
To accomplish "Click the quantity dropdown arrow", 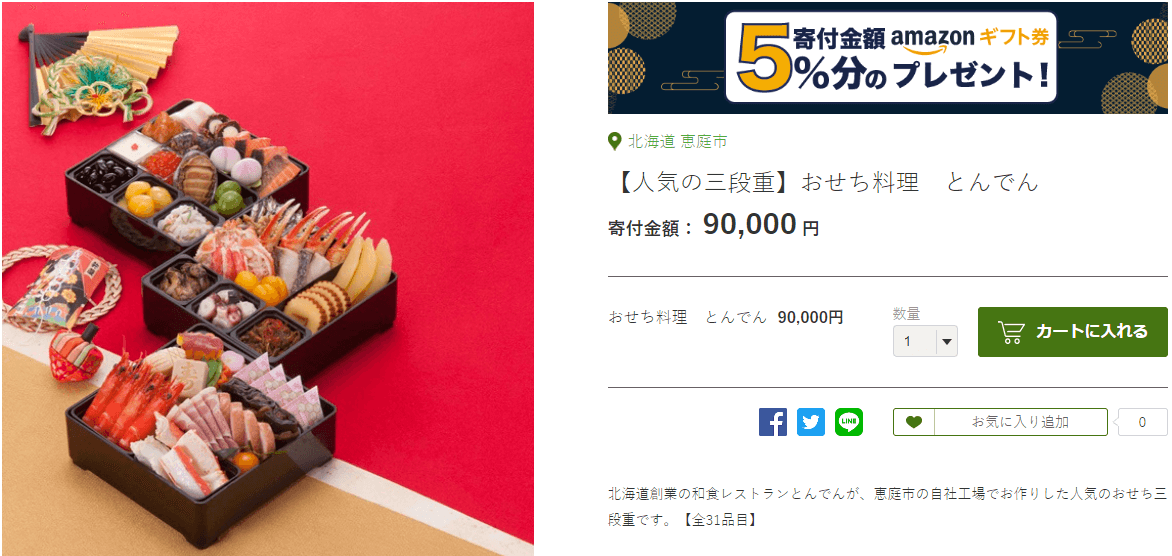I will click(946, 342).
